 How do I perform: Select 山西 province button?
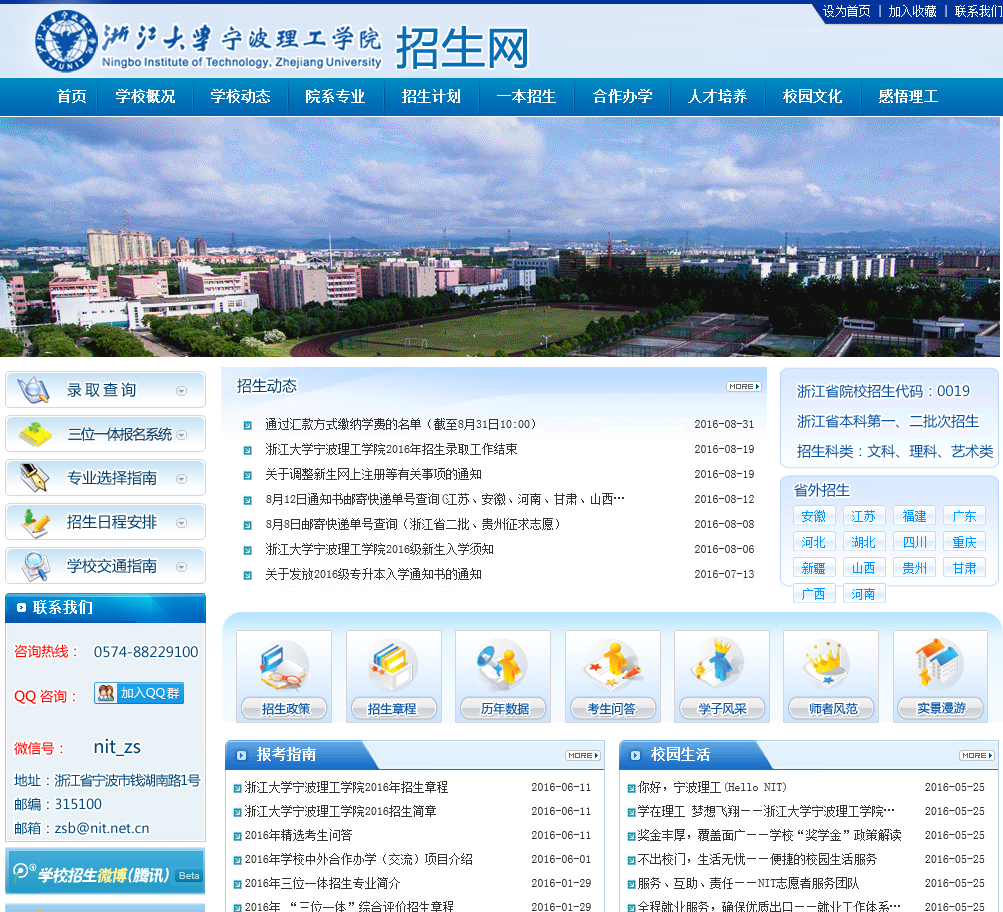tap(864, 568)
